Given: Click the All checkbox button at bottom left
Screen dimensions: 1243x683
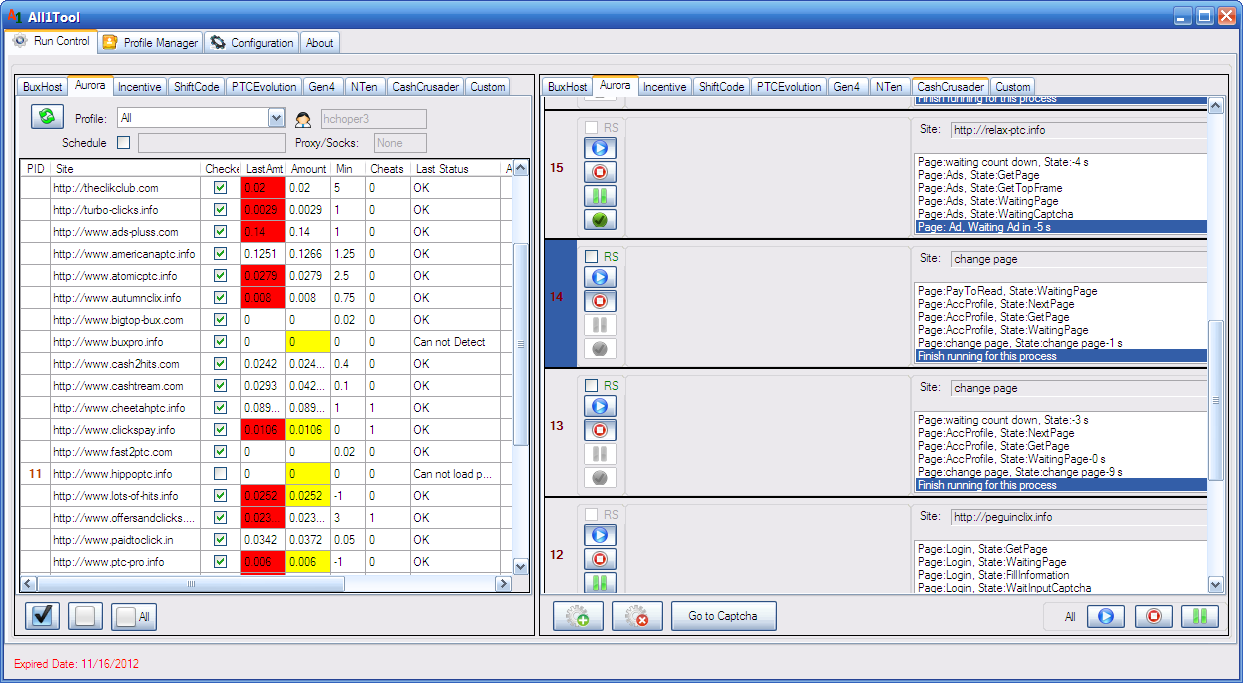Looking at the screenshot, I should coord(134,617).
